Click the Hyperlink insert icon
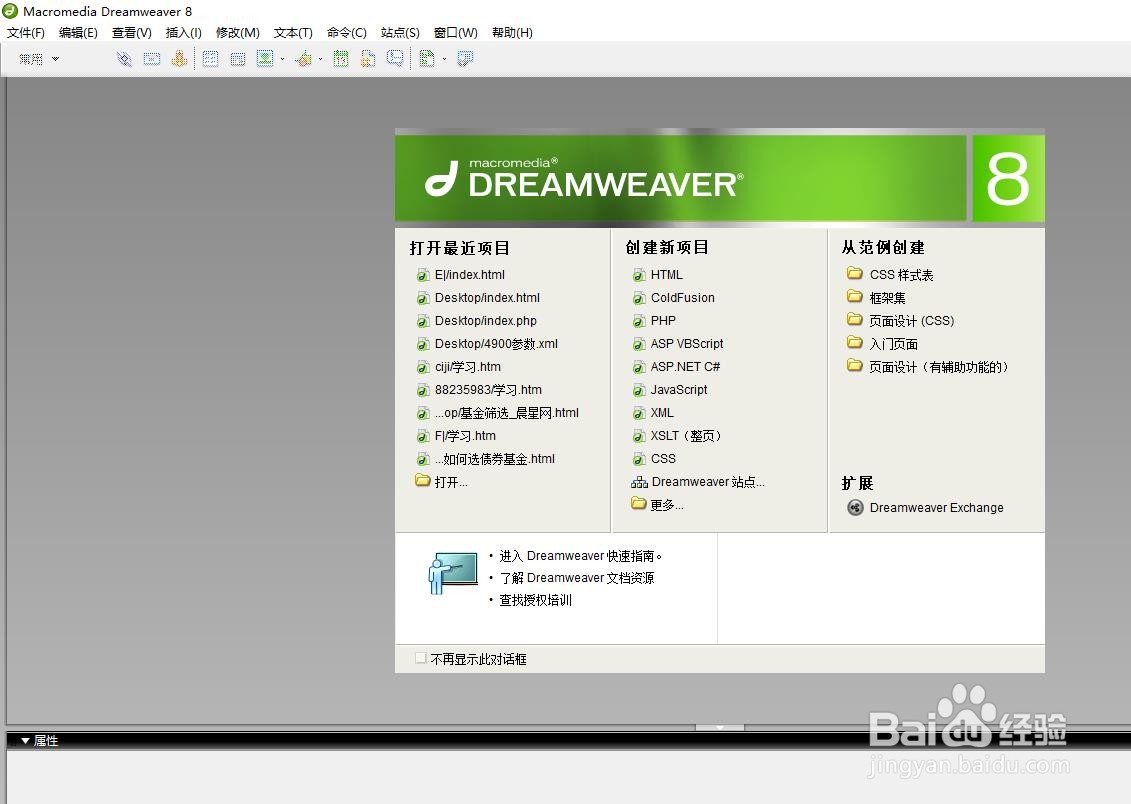This screenshot has height=804, width=1131. [124, 59]
